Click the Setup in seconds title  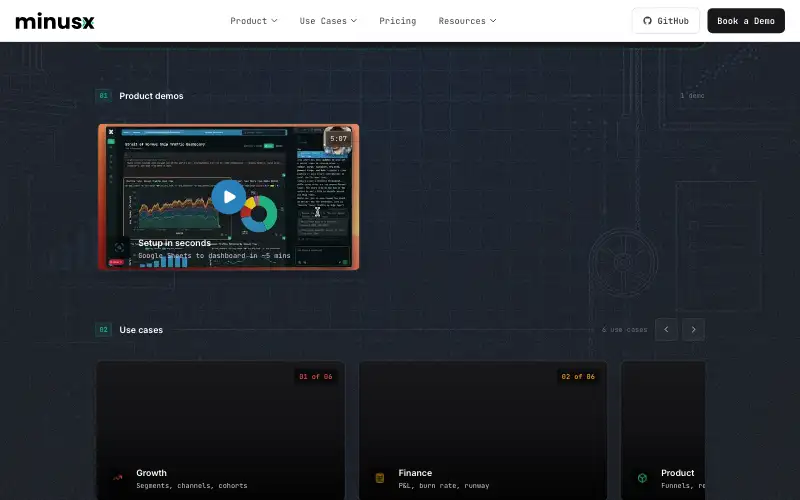[174, 243]
